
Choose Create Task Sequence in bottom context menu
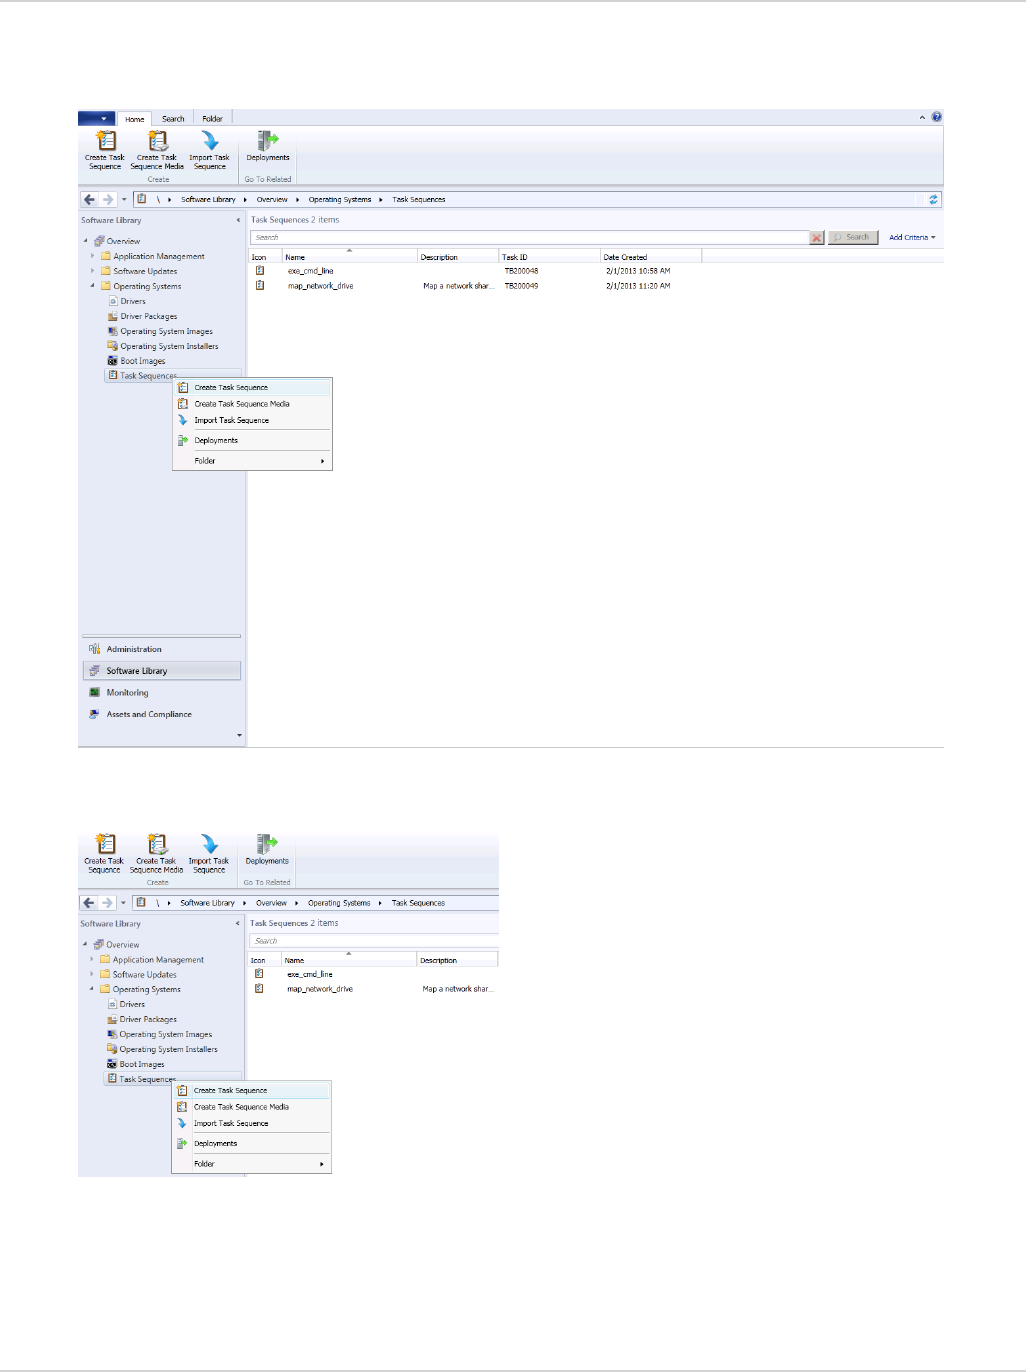(252, 1090)
